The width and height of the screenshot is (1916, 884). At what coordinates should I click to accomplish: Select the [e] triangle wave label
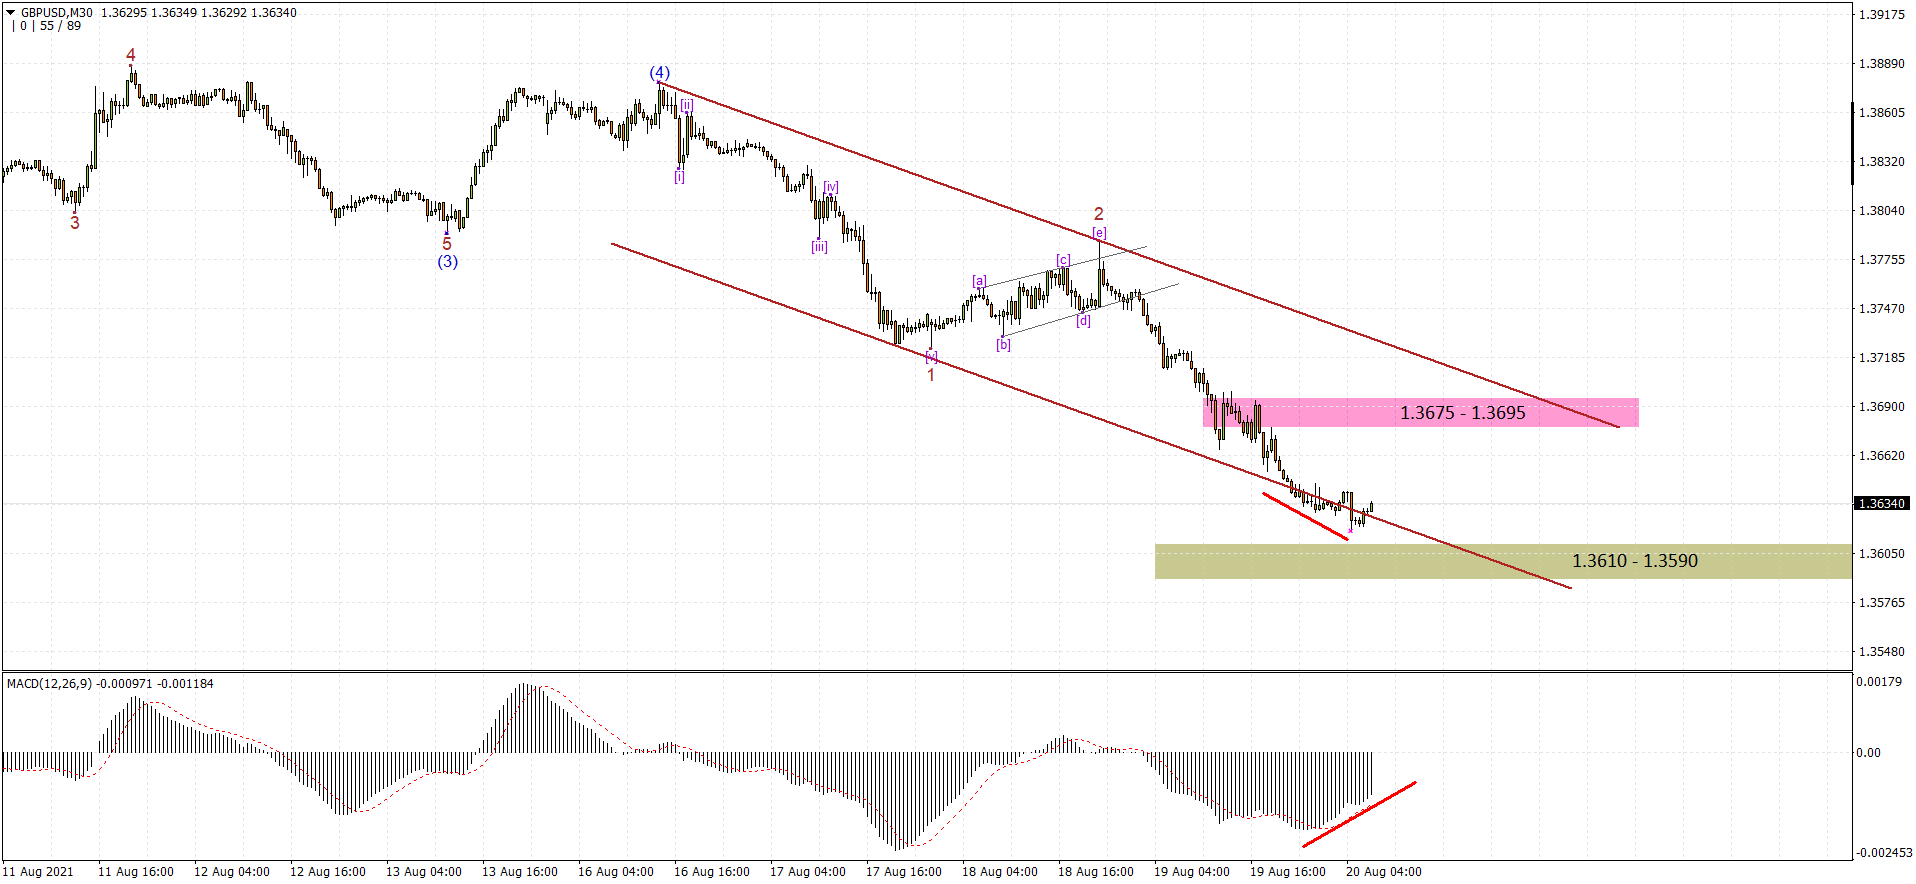[x=1099, y=233]
